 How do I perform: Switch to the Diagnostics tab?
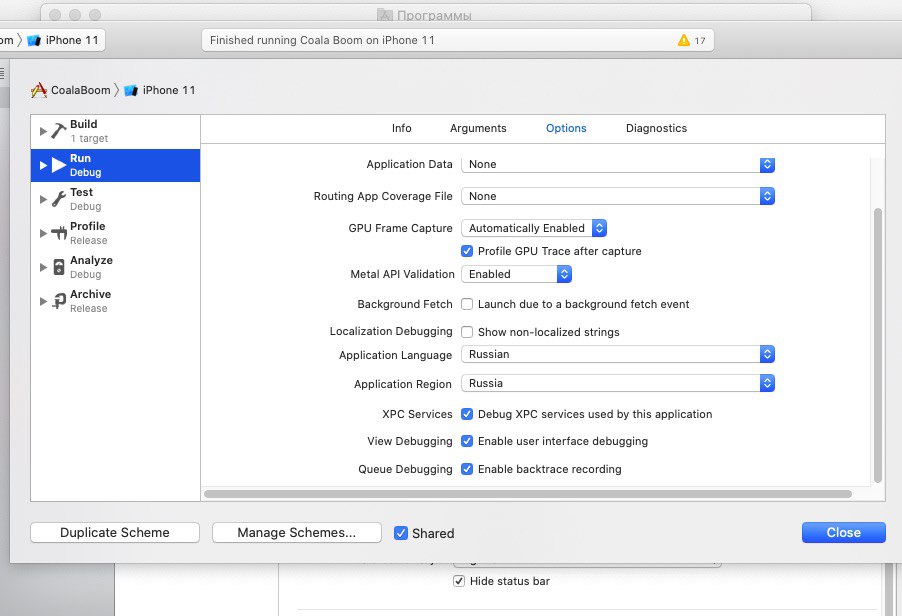click(656, 128)
